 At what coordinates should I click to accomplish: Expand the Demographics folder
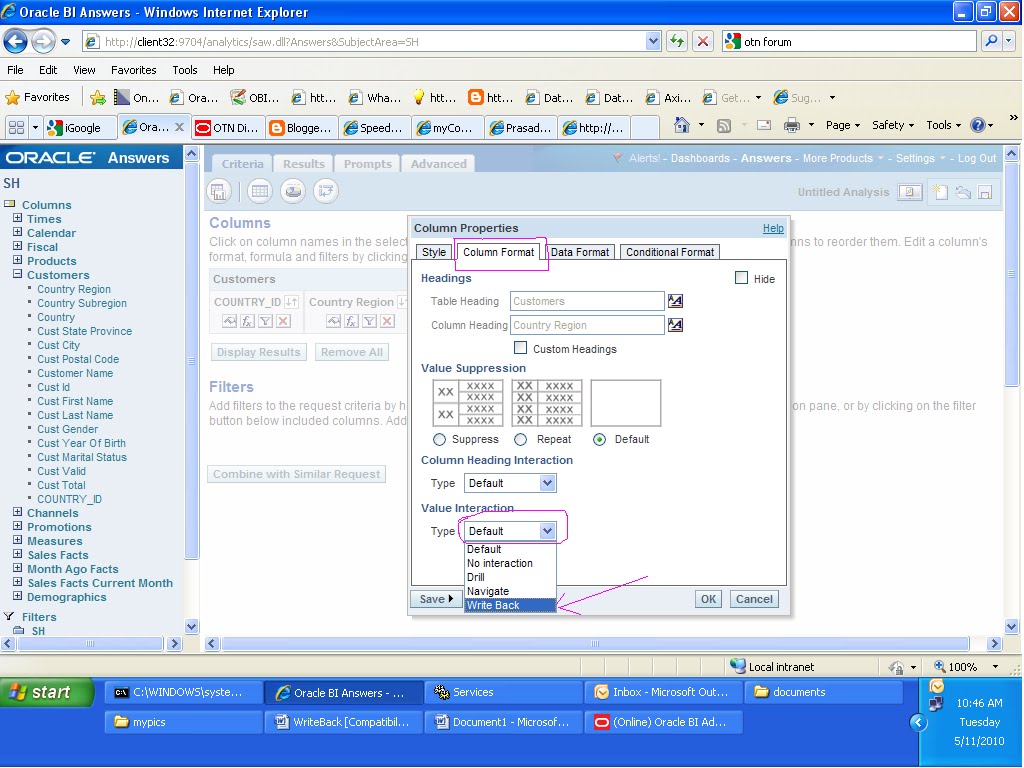click(18, 596)
